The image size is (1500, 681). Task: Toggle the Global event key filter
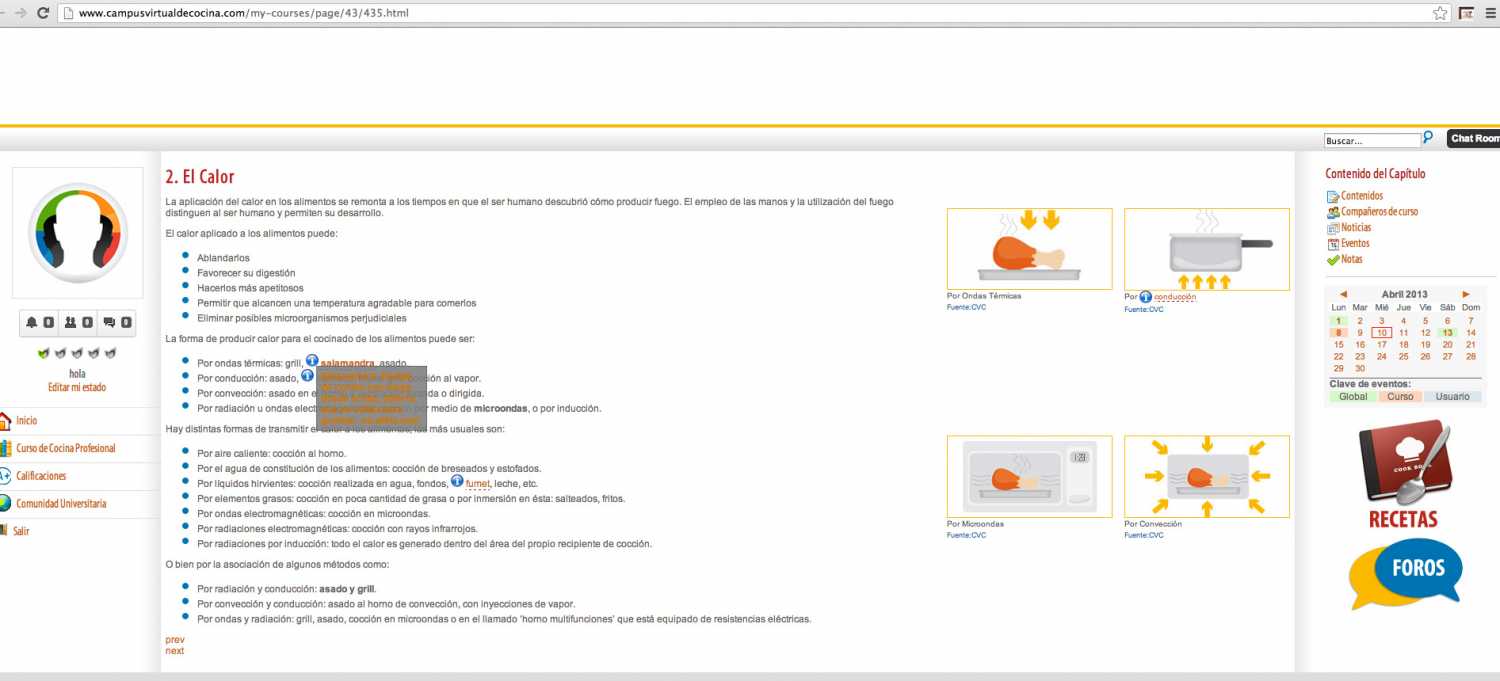click(1353, 397)
